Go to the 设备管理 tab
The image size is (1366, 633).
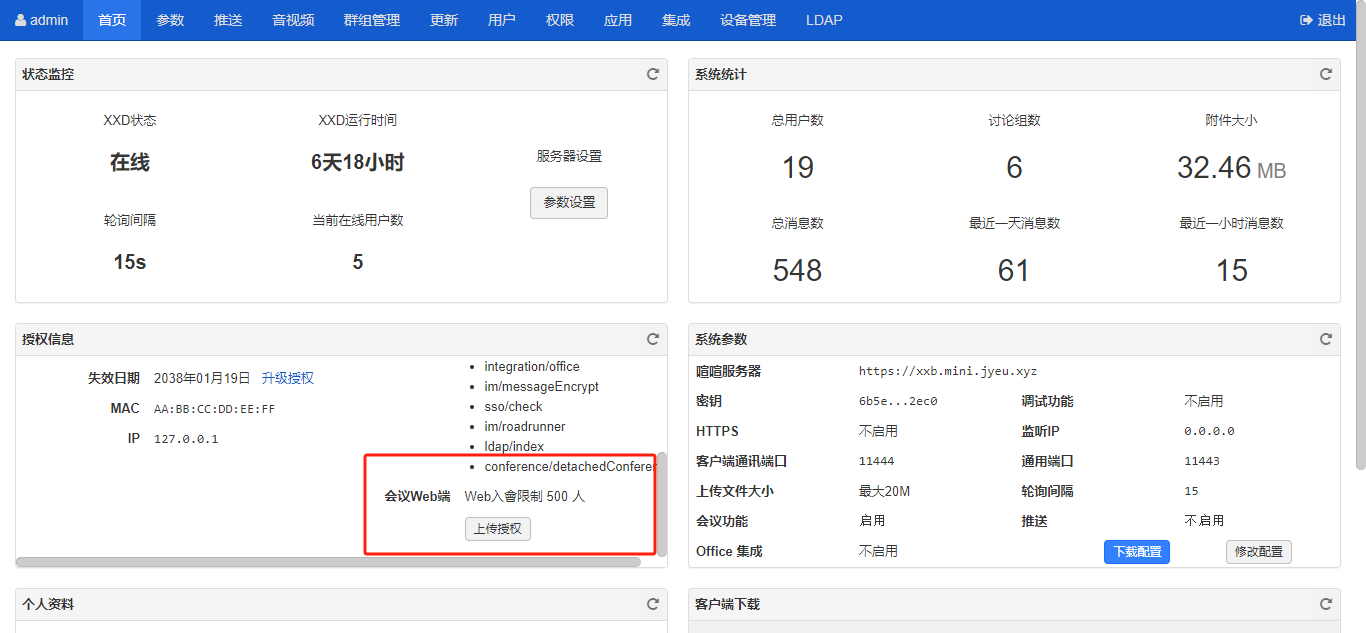pyautogui.click(x=747, y=20)
